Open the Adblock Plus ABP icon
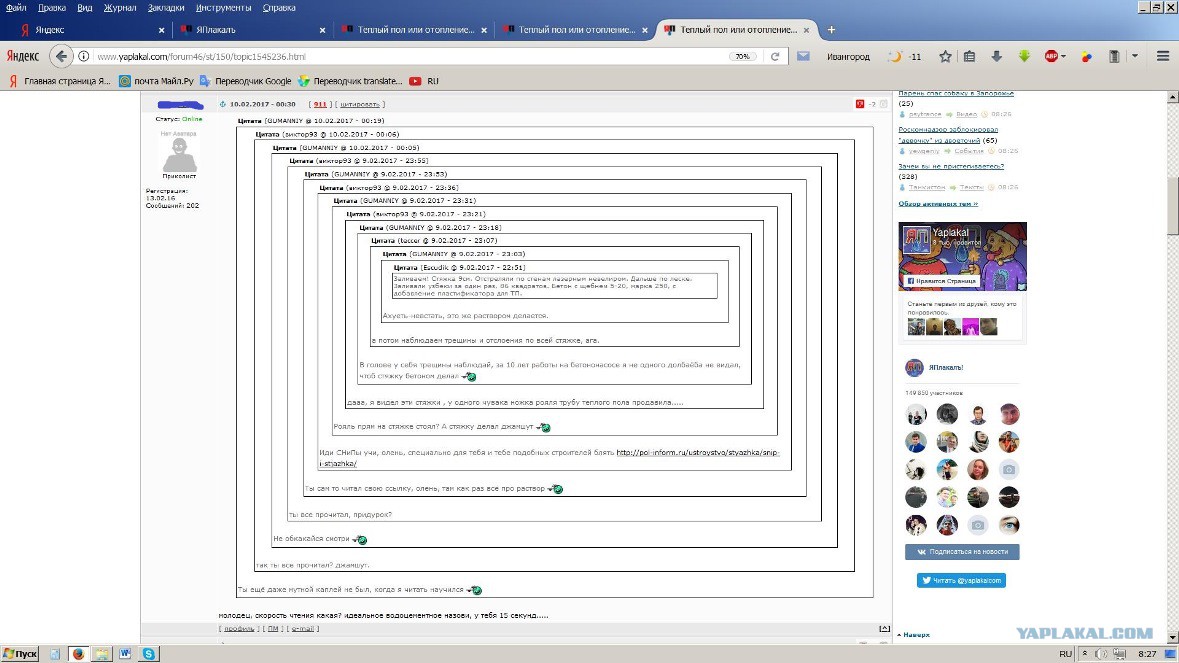The width and height of the screenshot is (1179, 663). tap(1051, 56)
